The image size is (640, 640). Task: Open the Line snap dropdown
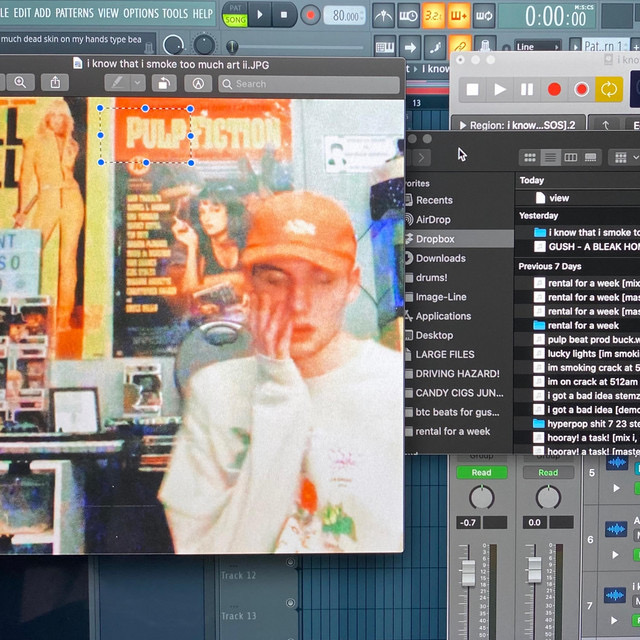[537, 47]
